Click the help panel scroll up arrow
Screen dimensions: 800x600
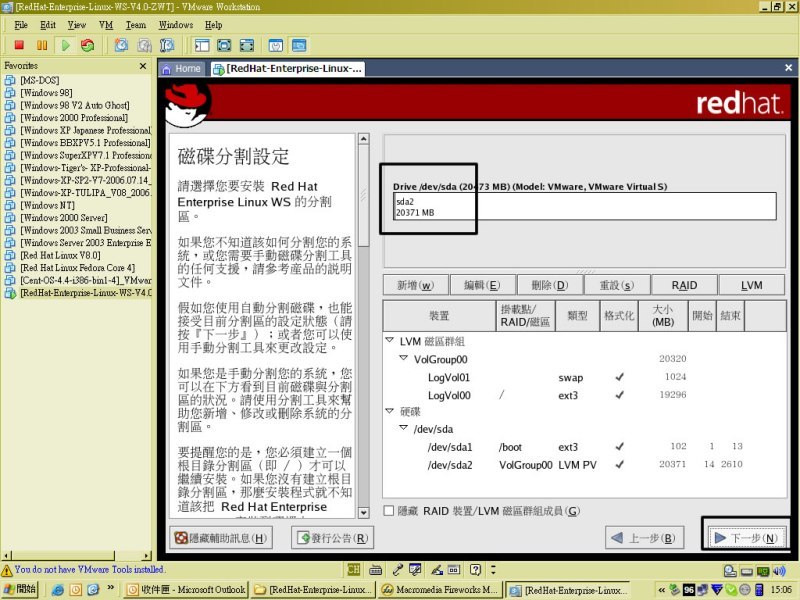click(x=363, y=139)
